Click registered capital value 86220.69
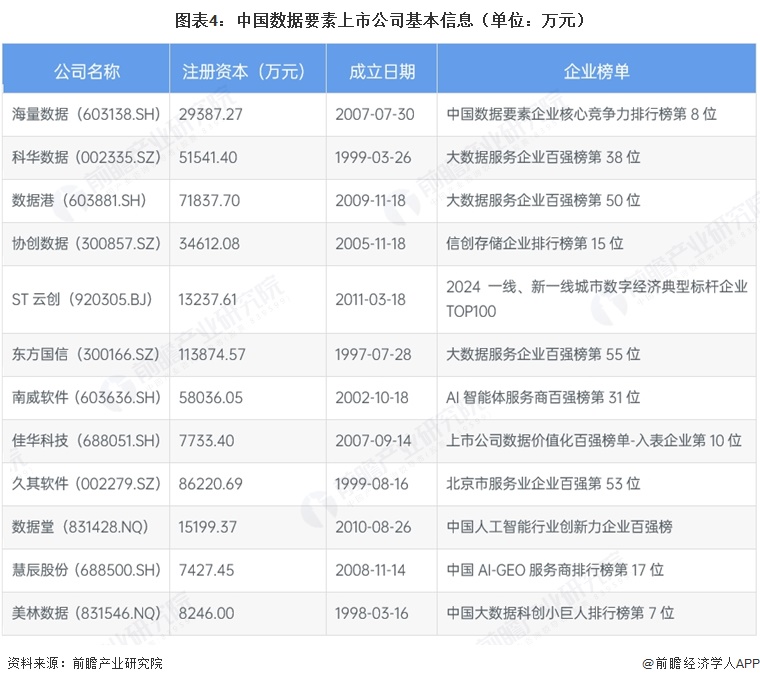Image resolution: width=760 pixels, height=684 pixels. tap(210, 484)
